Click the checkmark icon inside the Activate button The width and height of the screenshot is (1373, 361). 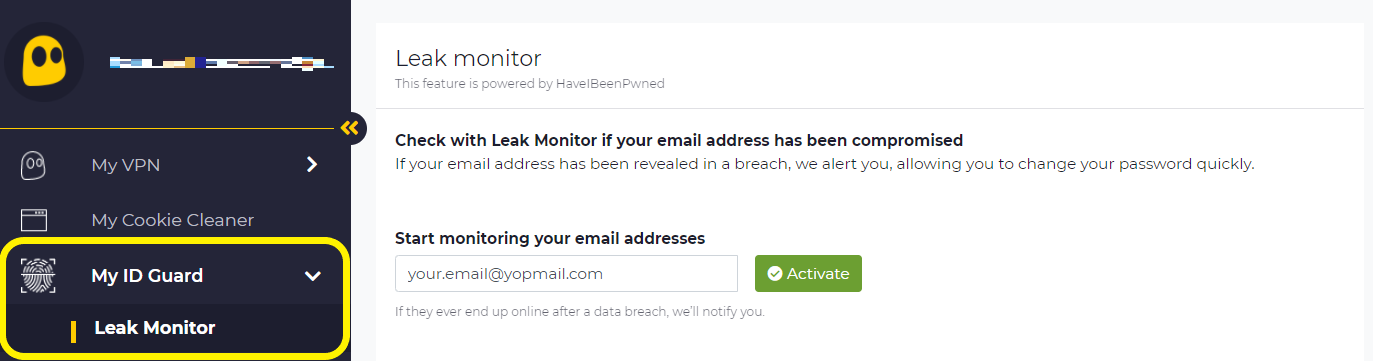point(774,274)
